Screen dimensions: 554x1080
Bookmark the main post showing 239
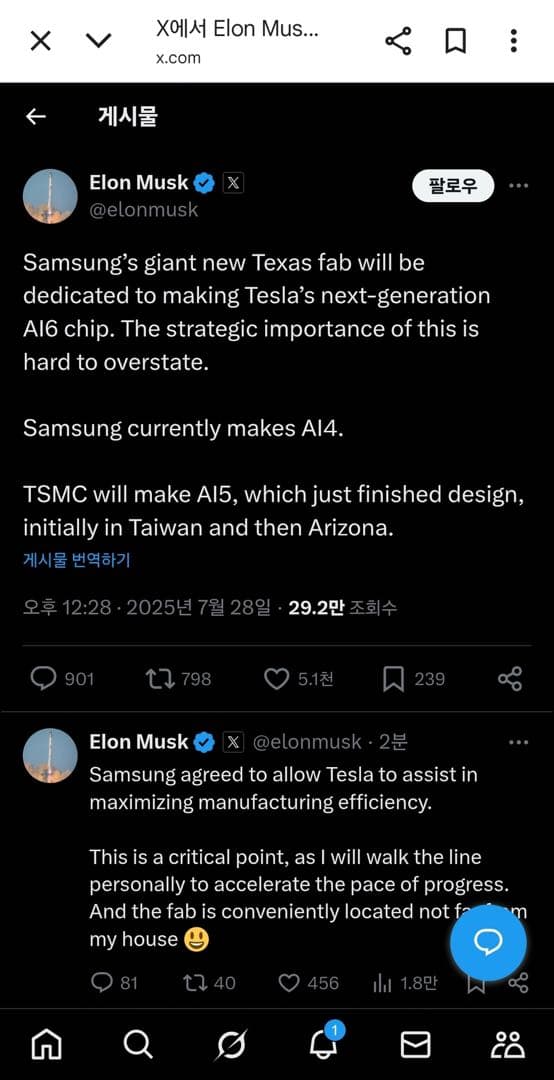pos(413,679)
